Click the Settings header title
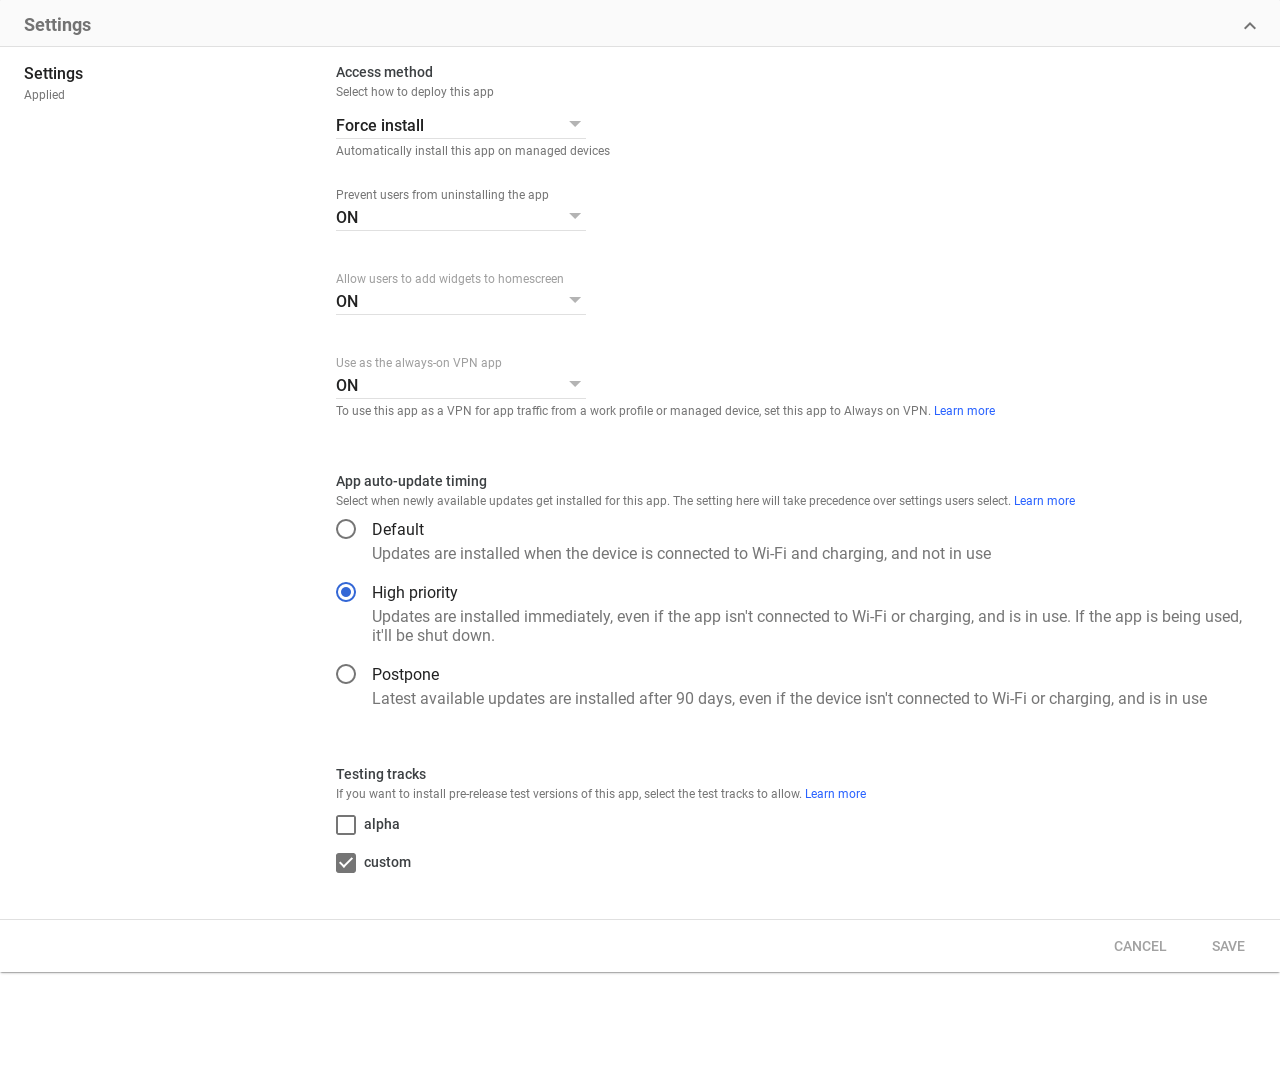 click(57, 25)
